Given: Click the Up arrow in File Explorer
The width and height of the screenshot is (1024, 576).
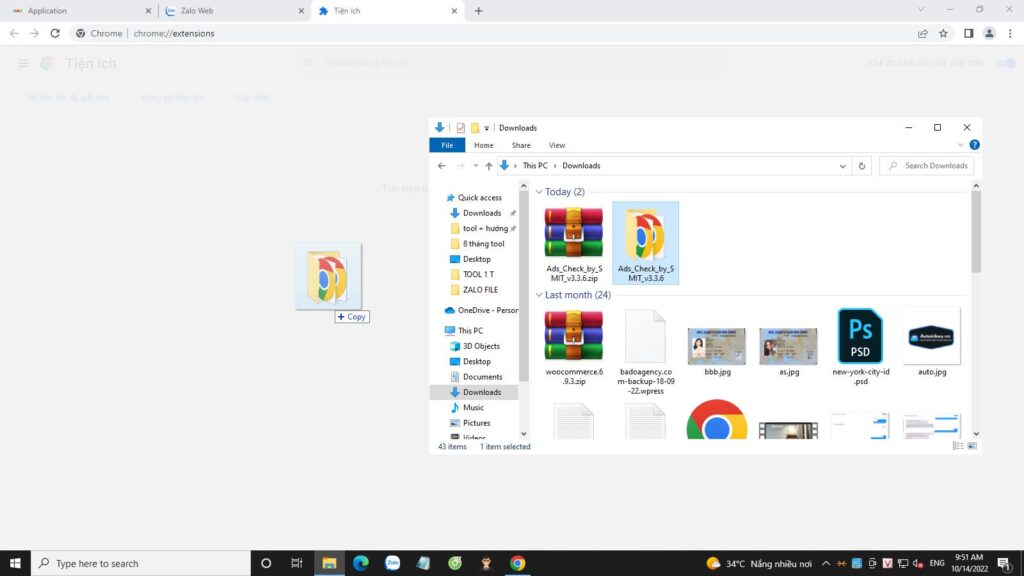Looking at the screenshot, I should tap(488, 166).
